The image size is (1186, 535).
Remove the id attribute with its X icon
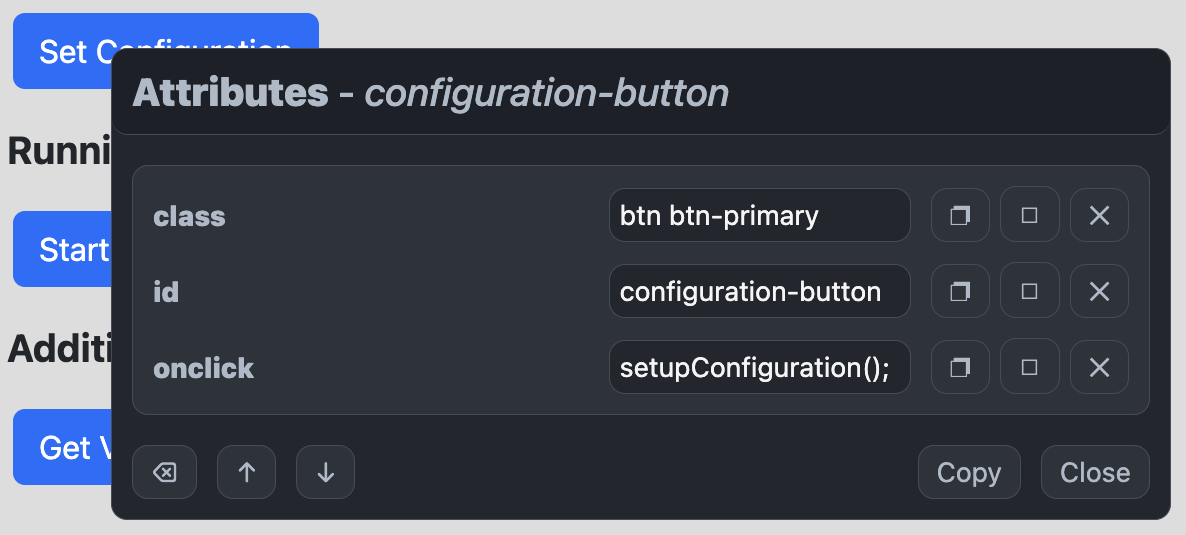tap(1099, 291)
